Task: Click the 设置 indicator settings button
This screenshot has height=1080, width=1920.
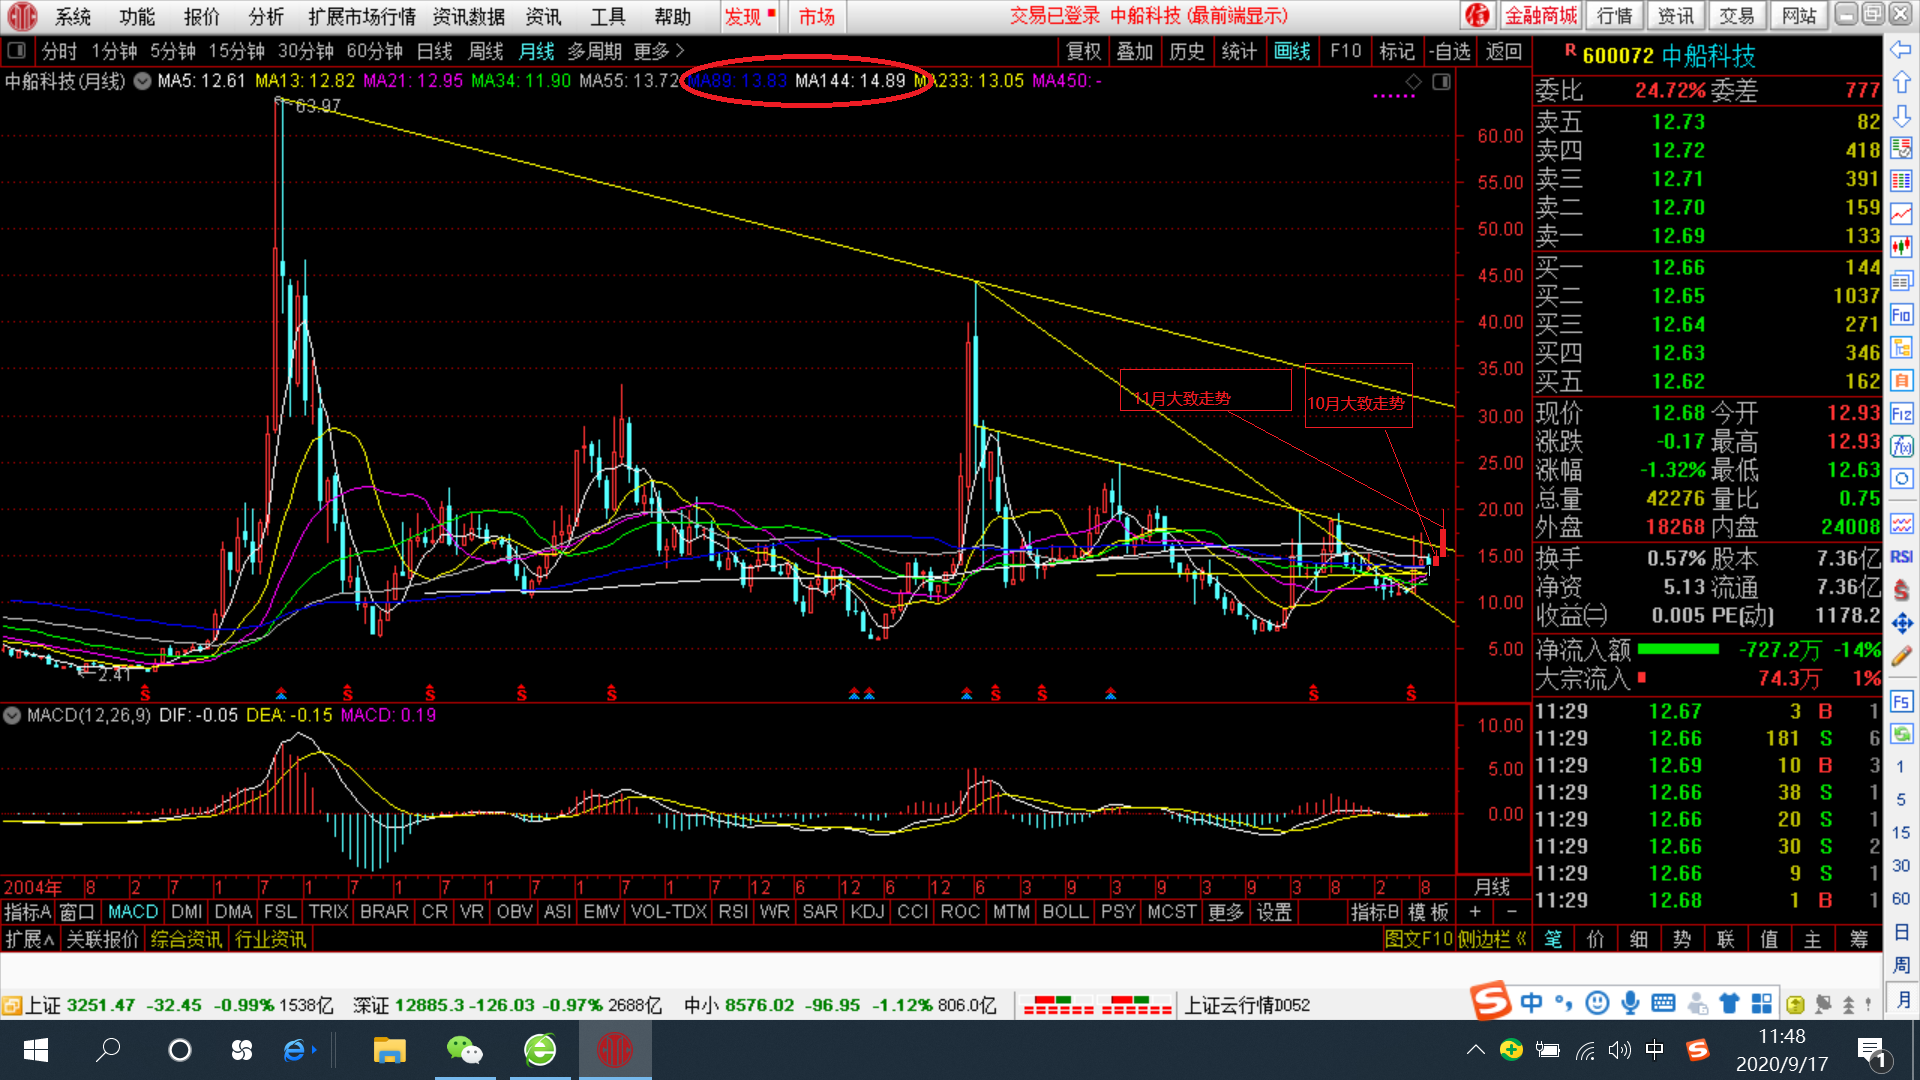Action: click(1274, 912)
